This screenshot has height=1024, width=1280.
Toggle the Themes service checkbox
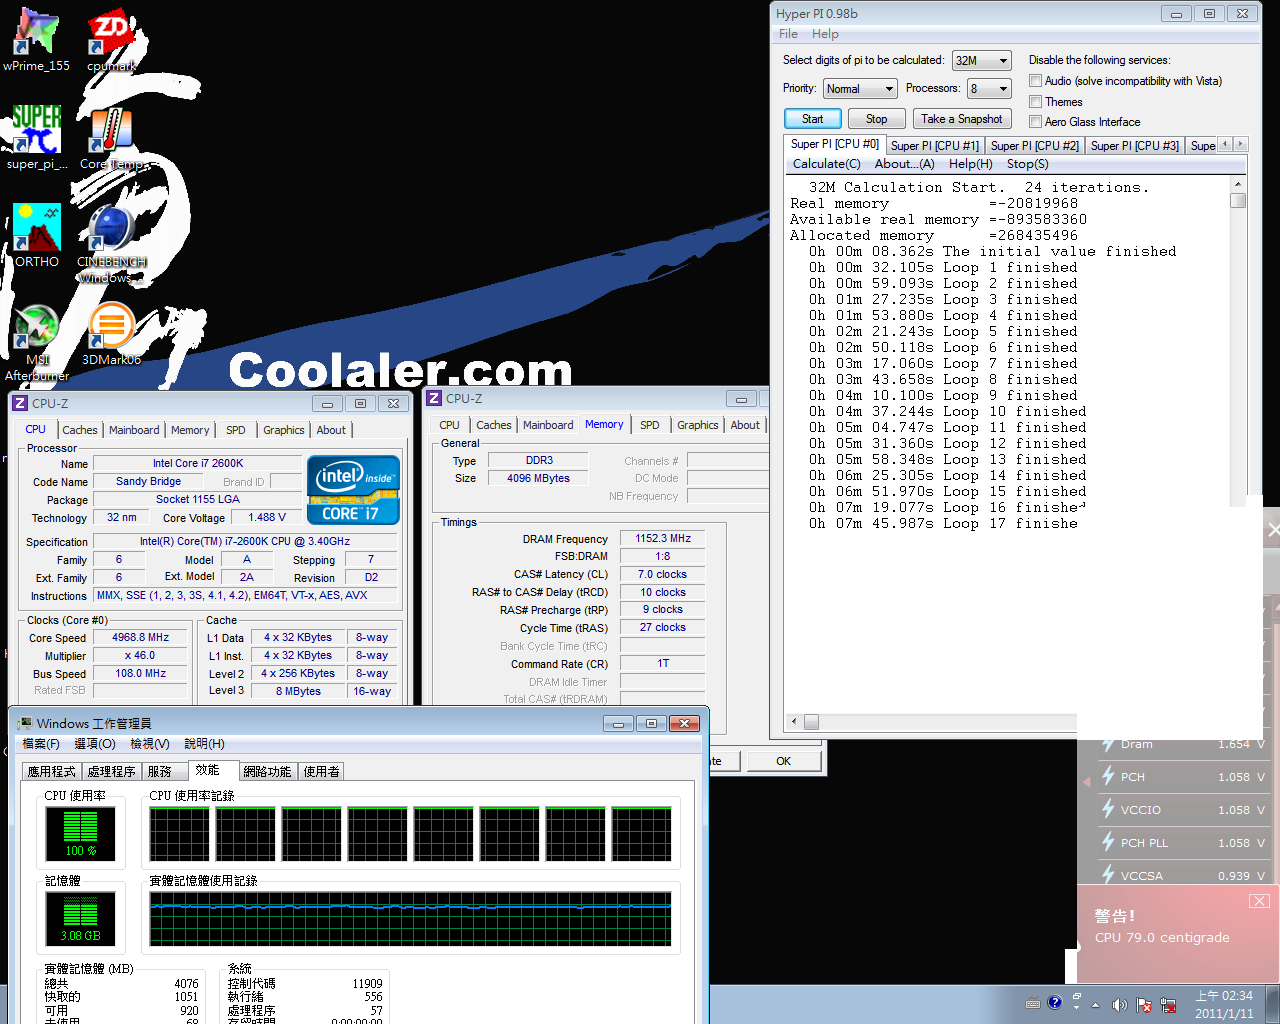click(1036, 101)
